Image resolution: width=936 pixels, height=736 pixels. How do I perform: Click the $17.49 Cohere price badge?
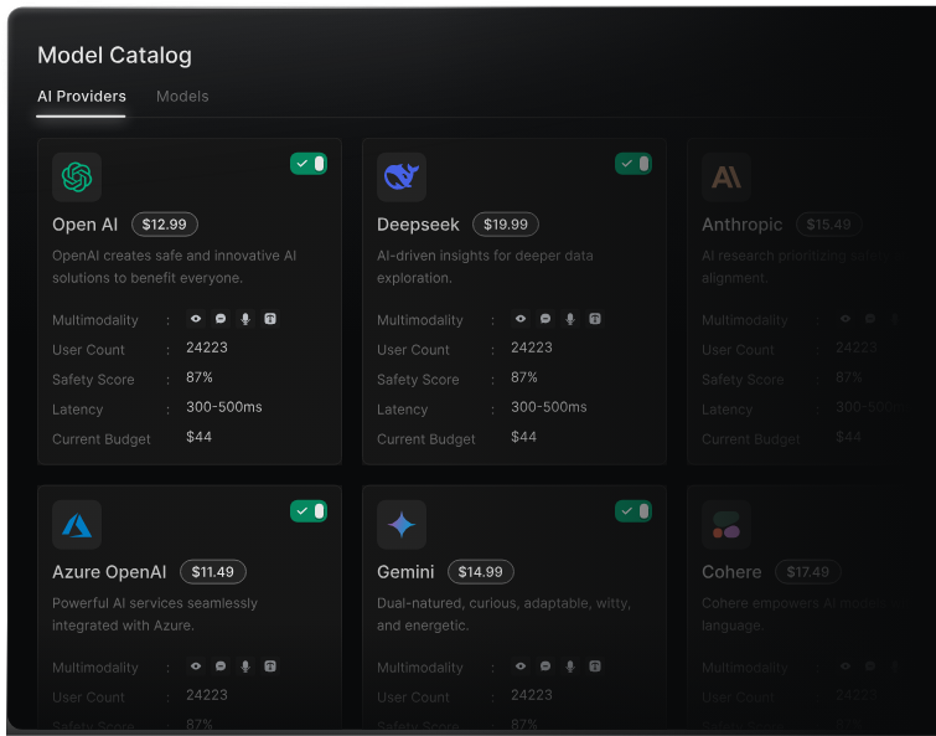click(x=808, y=572)
